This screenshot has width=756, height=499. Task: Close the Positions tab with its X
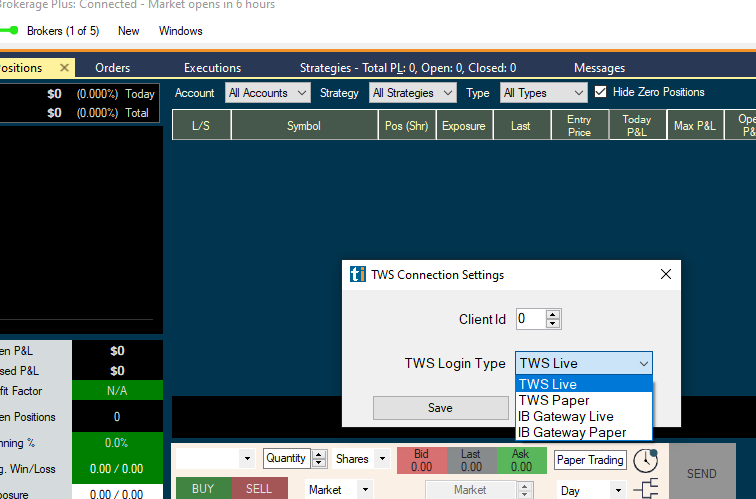[x=64, y=67]
